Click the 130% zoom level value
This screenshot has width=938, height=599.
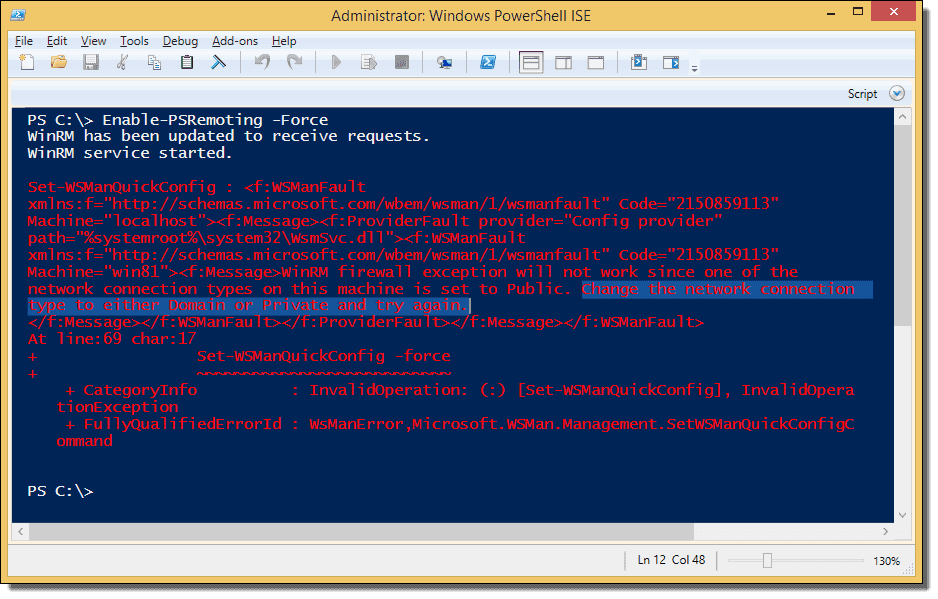(x=886, y=561)
